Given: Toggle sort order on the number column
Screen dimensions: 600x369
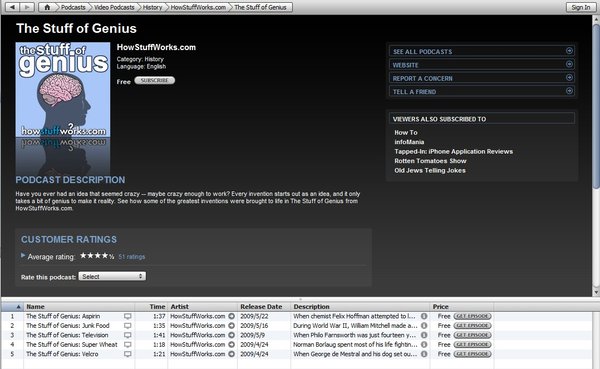Looking at the screenshot, I should coord(12,307).
